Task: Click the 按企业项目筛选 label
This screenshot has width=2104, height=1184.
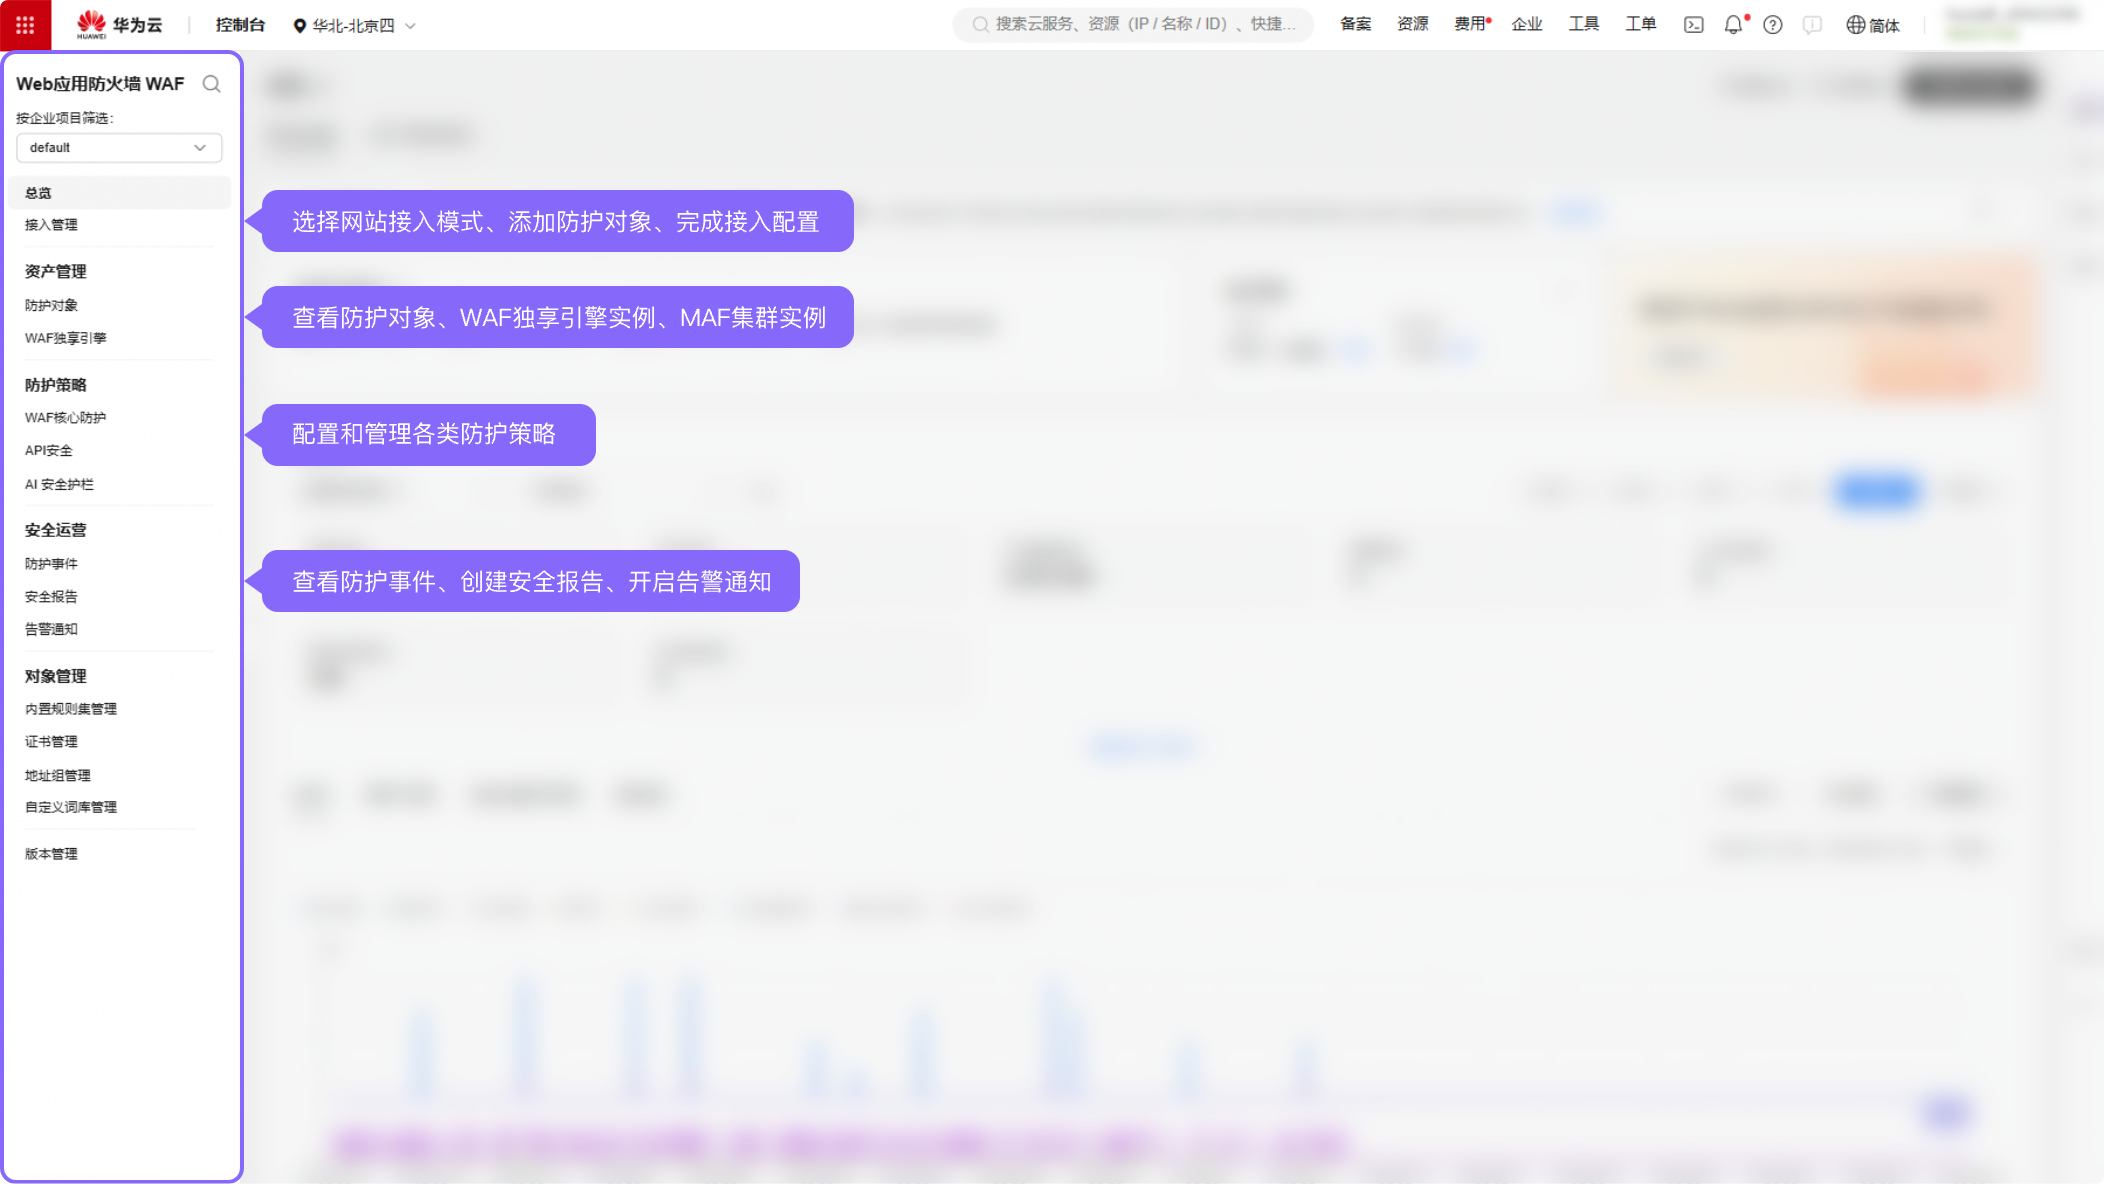Action: pyautogui.click(x=65, y=118)
